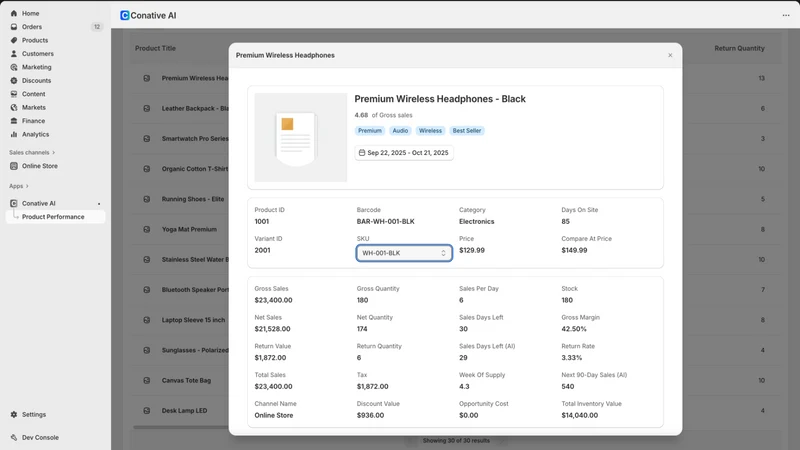Click Return Rate value 3.33%
This screenshot has width=800, height=450.
571,358
